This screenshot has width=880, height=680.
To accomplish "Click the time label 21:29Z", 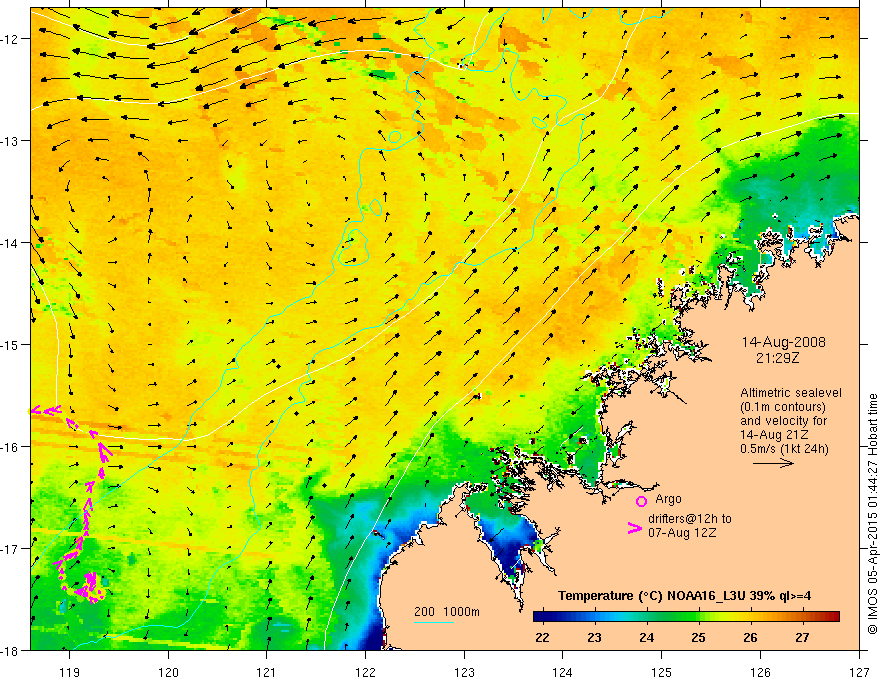I will click(777, 358).
